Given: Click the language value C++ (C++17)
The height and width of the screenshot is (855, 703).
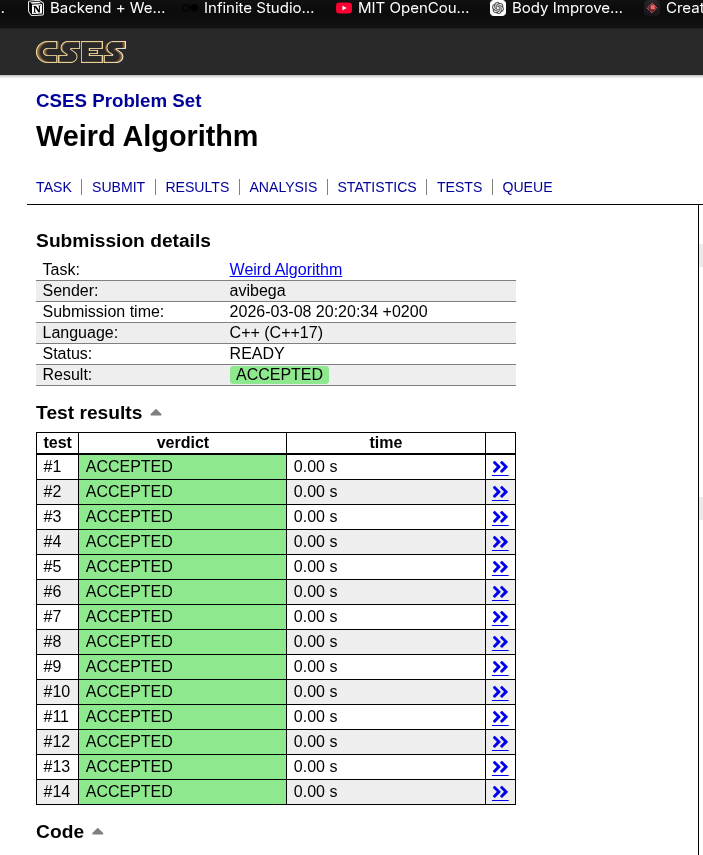Looking at the screenshot, I should pyautogui.click(x=276, y=333).
